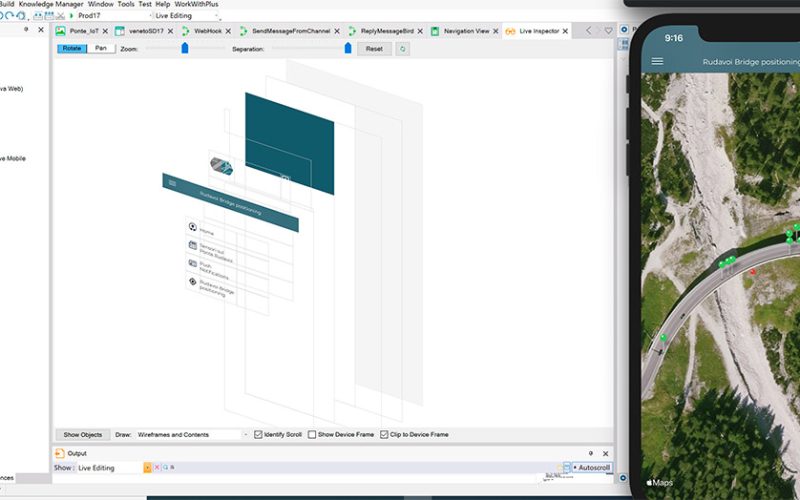Click the Ponte_IoT image tab icon
Viewport: 800px width, 500px height.
click(60, 31)
